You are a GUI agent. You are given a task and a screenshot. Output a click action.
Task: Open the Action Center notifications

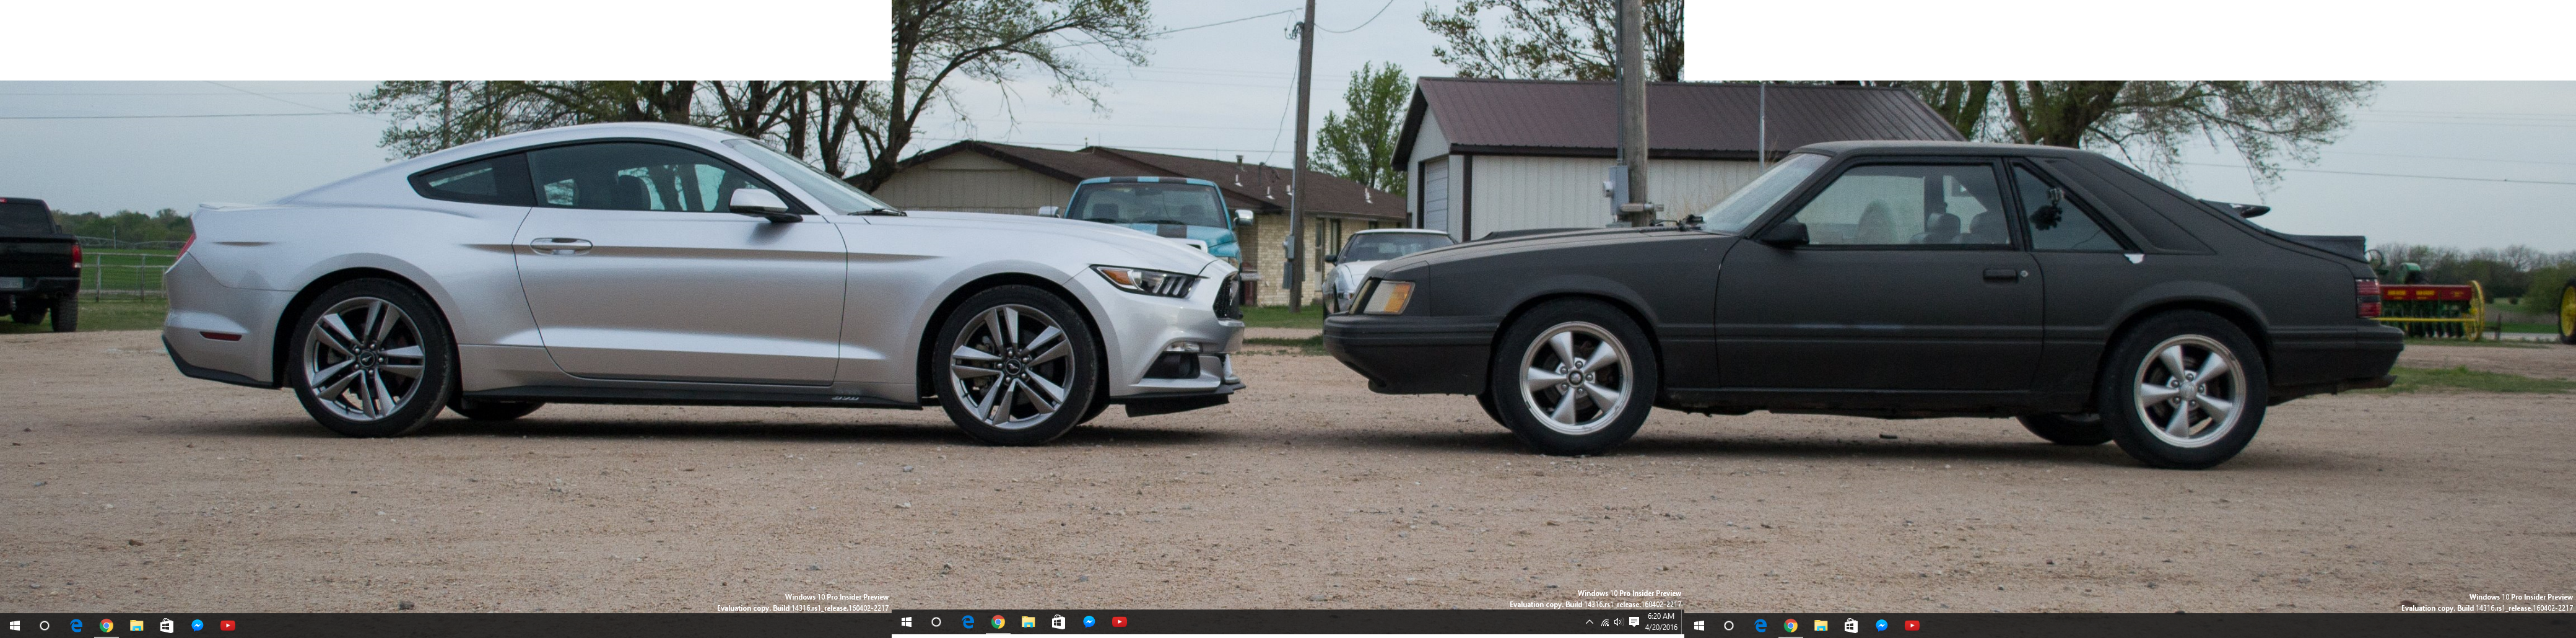[x=1634, y=622]
